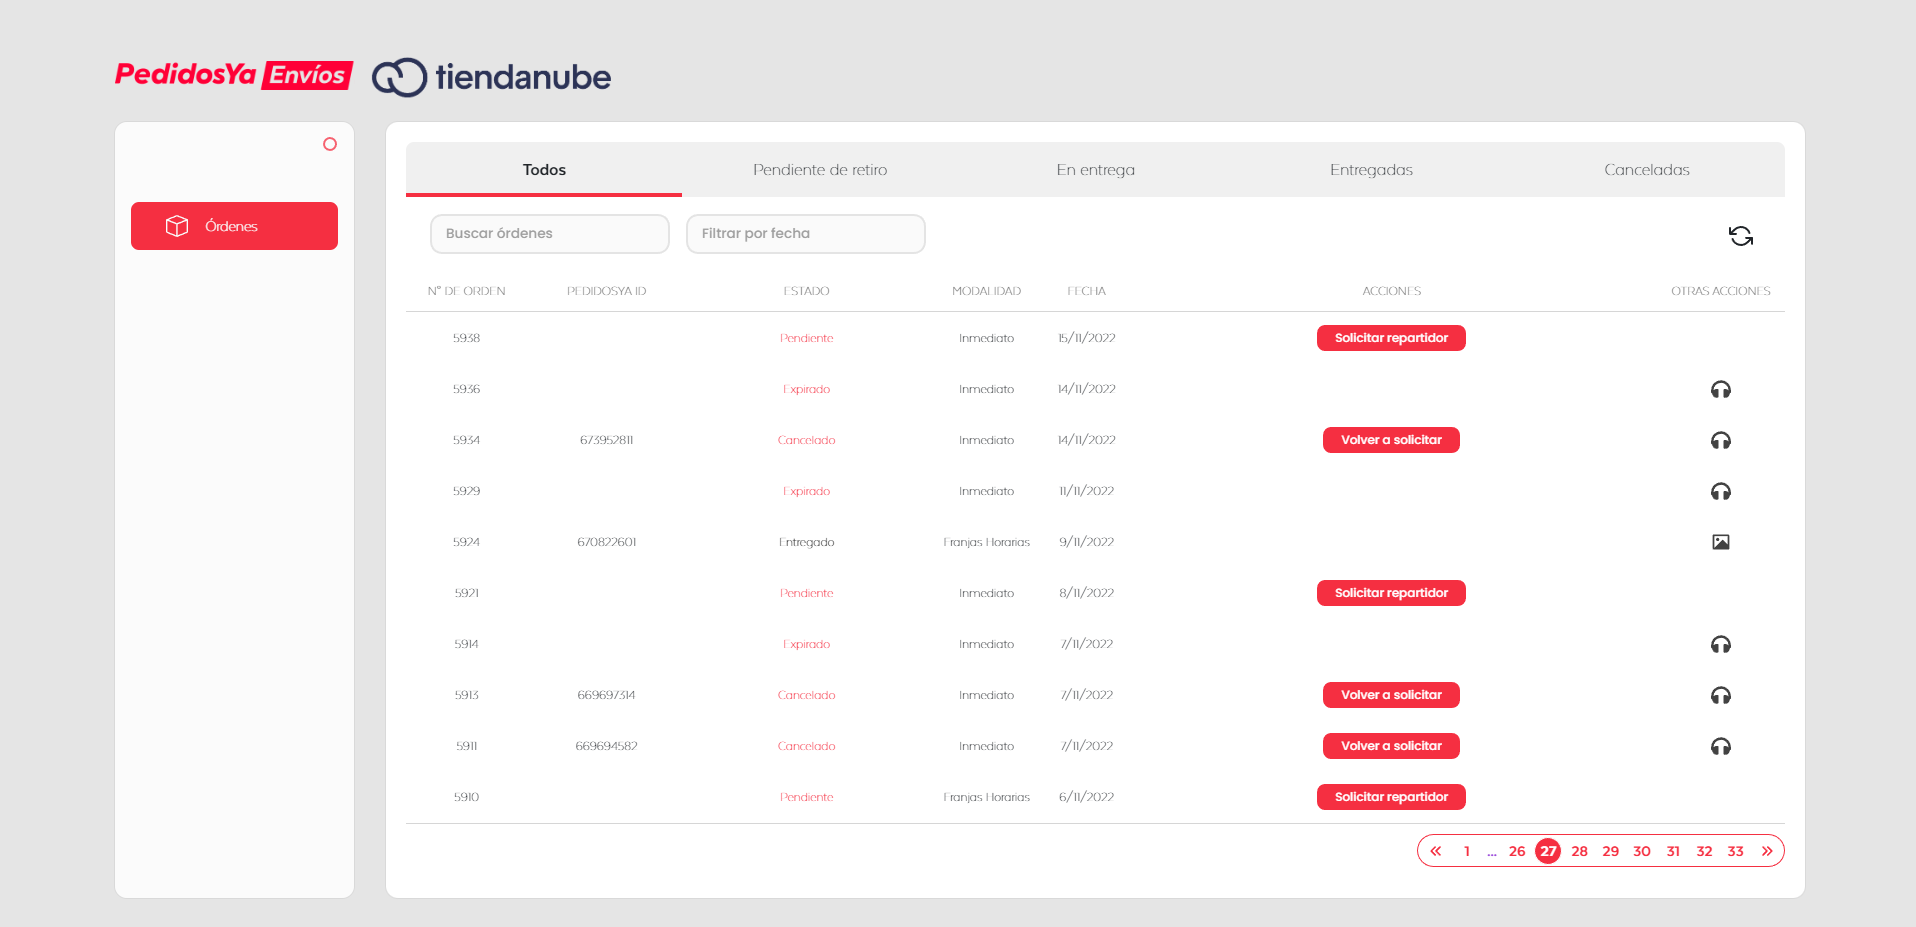1916x927 pixels.
Task: Go to page 32
Action: 1704,851
